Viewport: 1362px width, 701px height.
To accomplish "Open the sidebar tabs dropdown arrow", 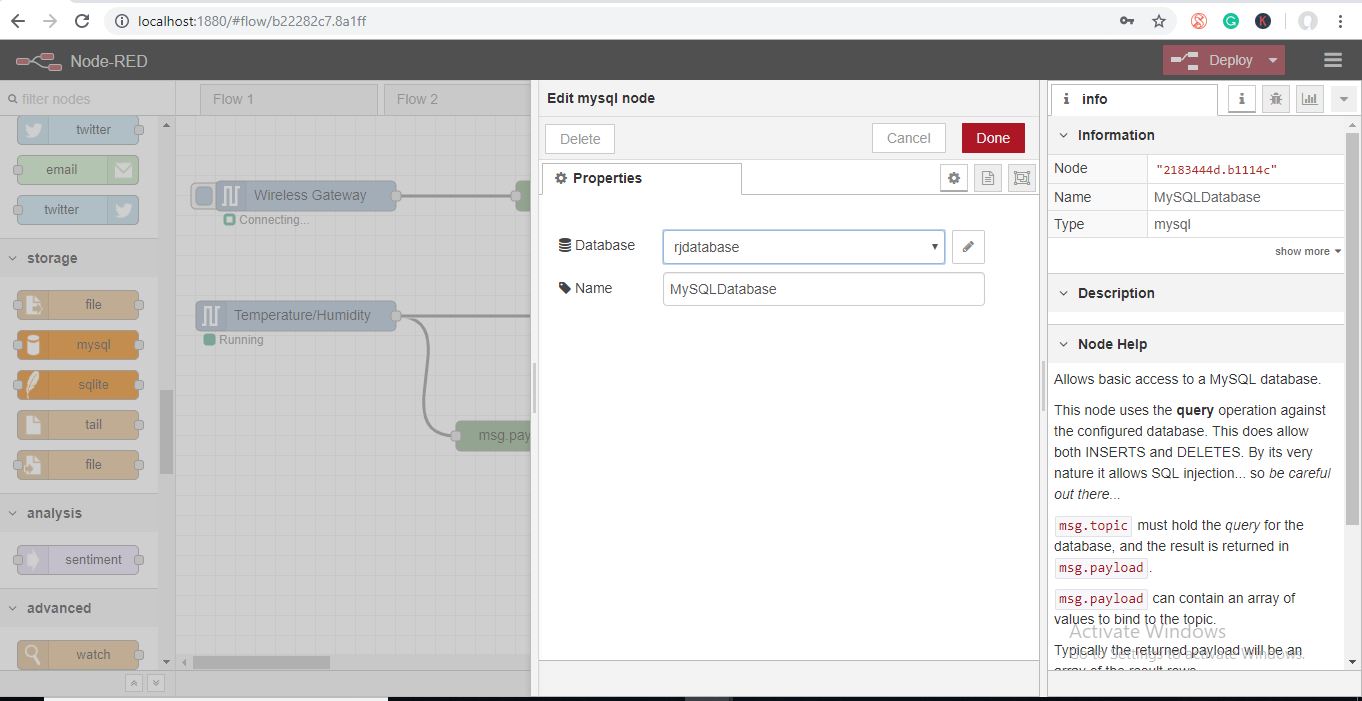I will [1344, 99].
